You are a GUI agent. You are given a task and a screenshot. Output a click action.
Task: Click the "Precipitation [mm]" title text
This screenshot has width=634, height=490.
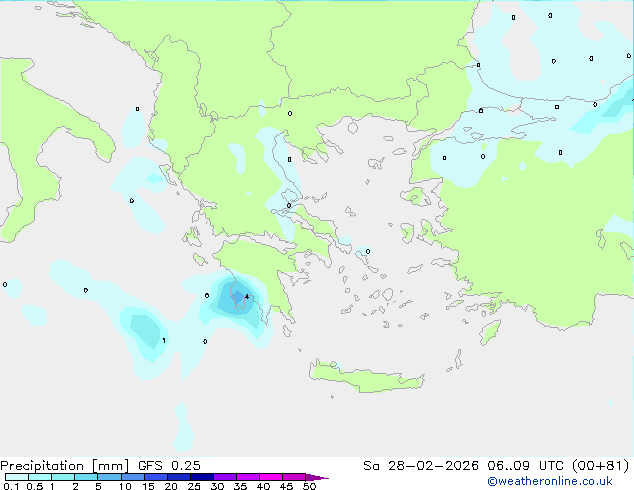point(64,466)
